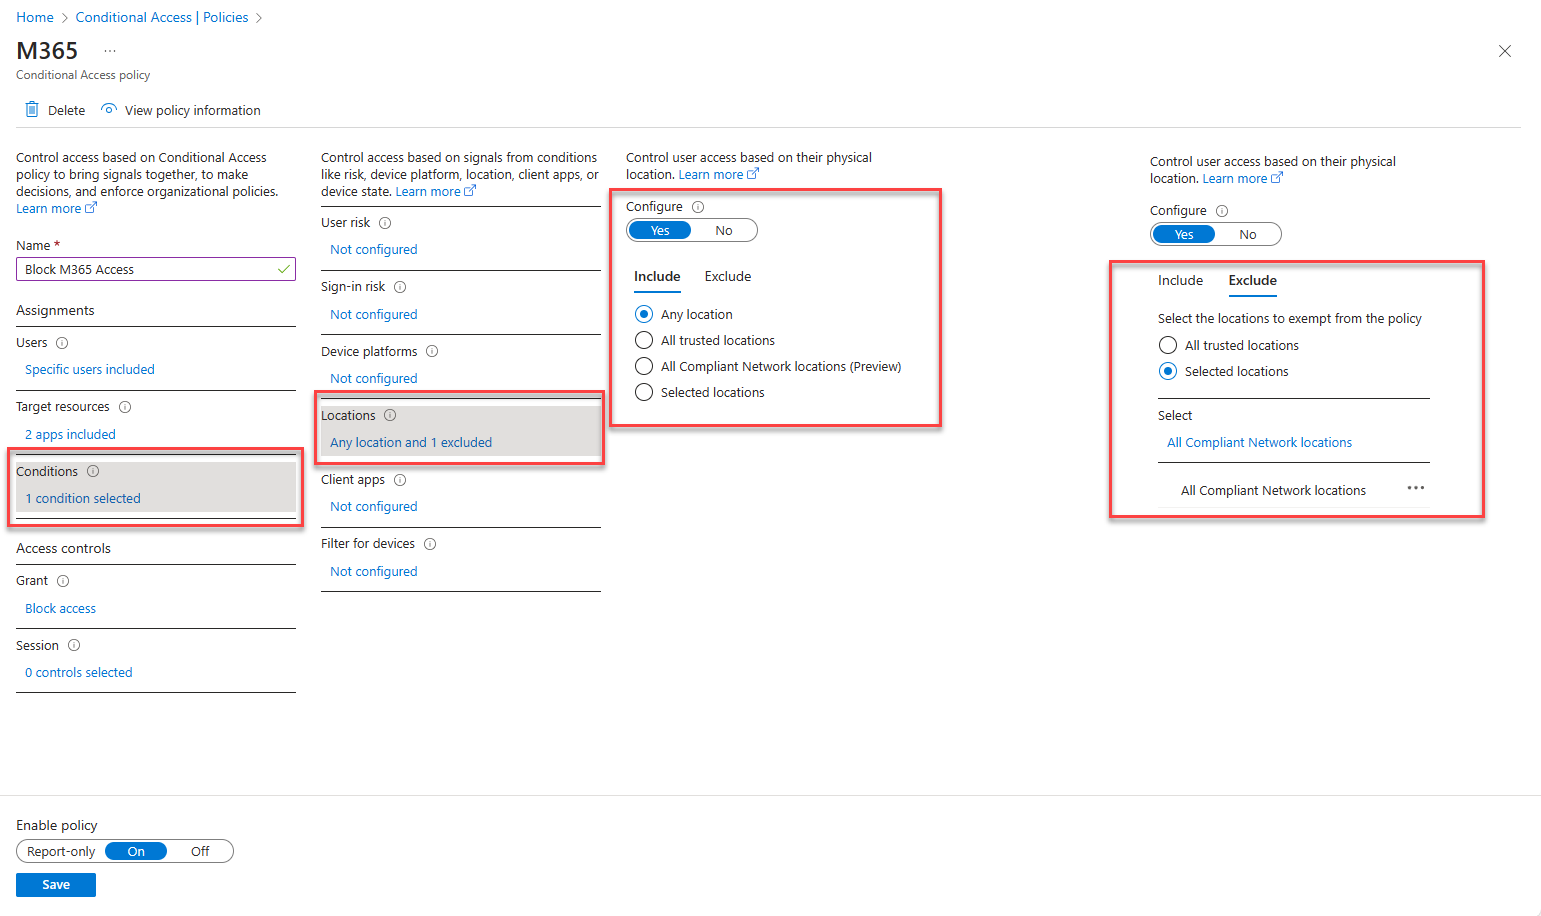Open Not configured under Sign-in risk

(374, 315)
